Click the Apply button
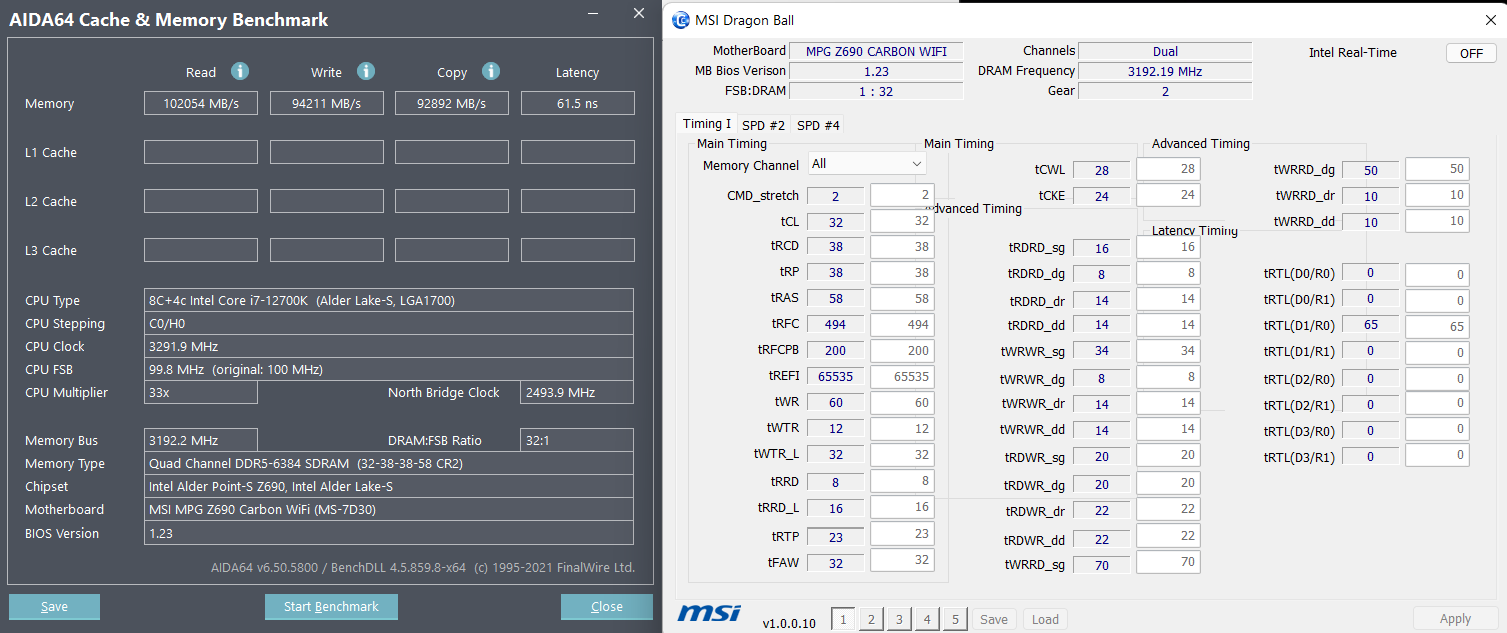Viewport: 1507px width, 633px height. coord(1455,619)
